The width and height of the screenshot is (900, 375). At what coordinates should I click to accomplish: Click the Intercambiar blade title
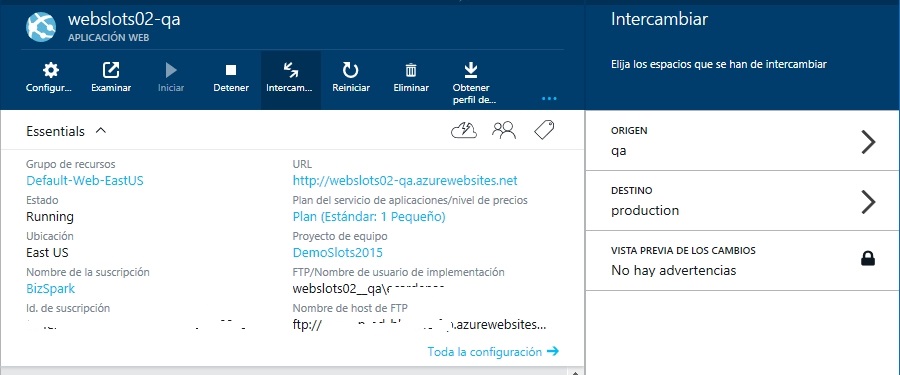coord(659,20)
